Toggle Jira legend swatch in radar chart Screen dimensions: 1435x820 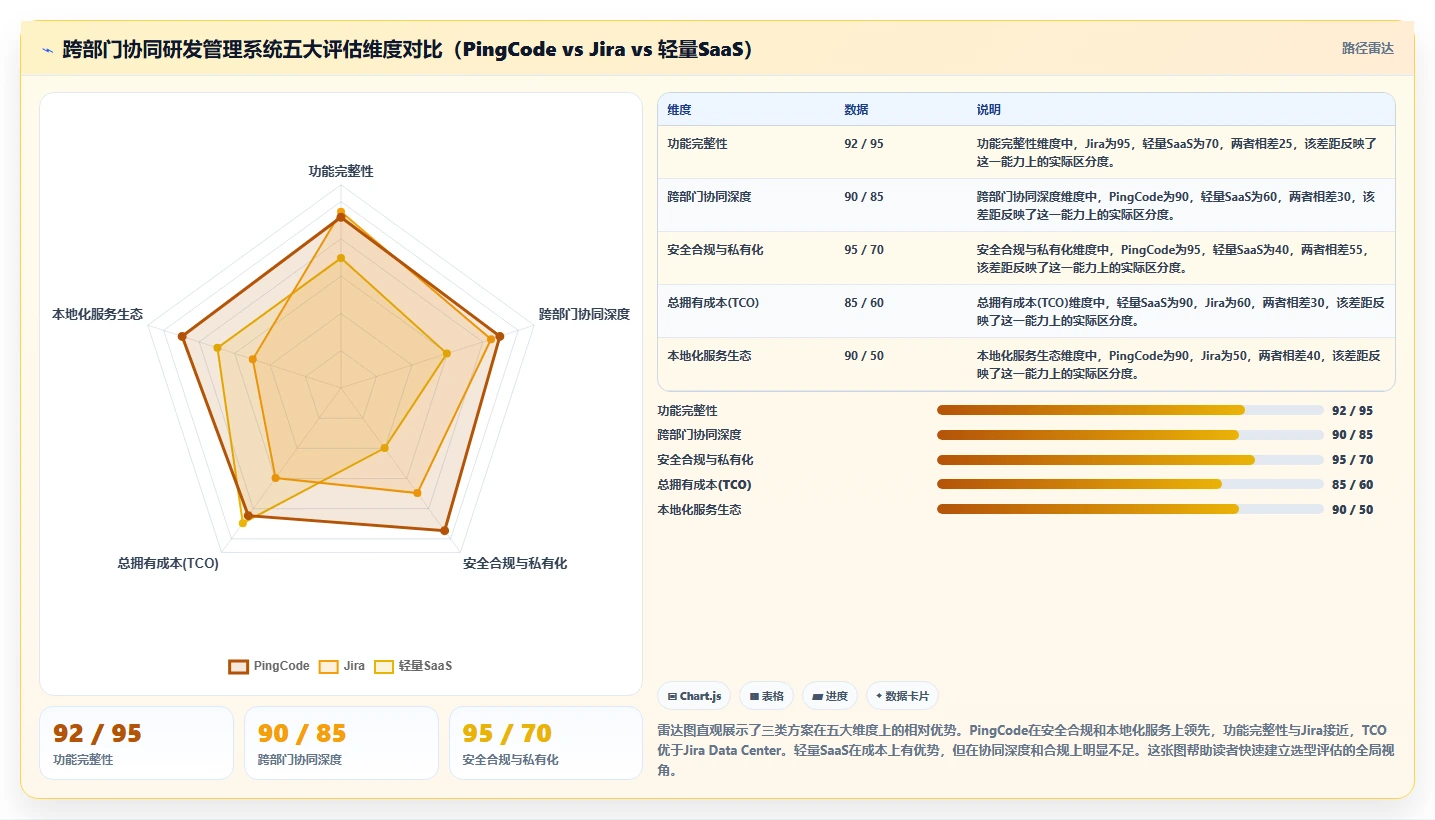click(328, 667)
